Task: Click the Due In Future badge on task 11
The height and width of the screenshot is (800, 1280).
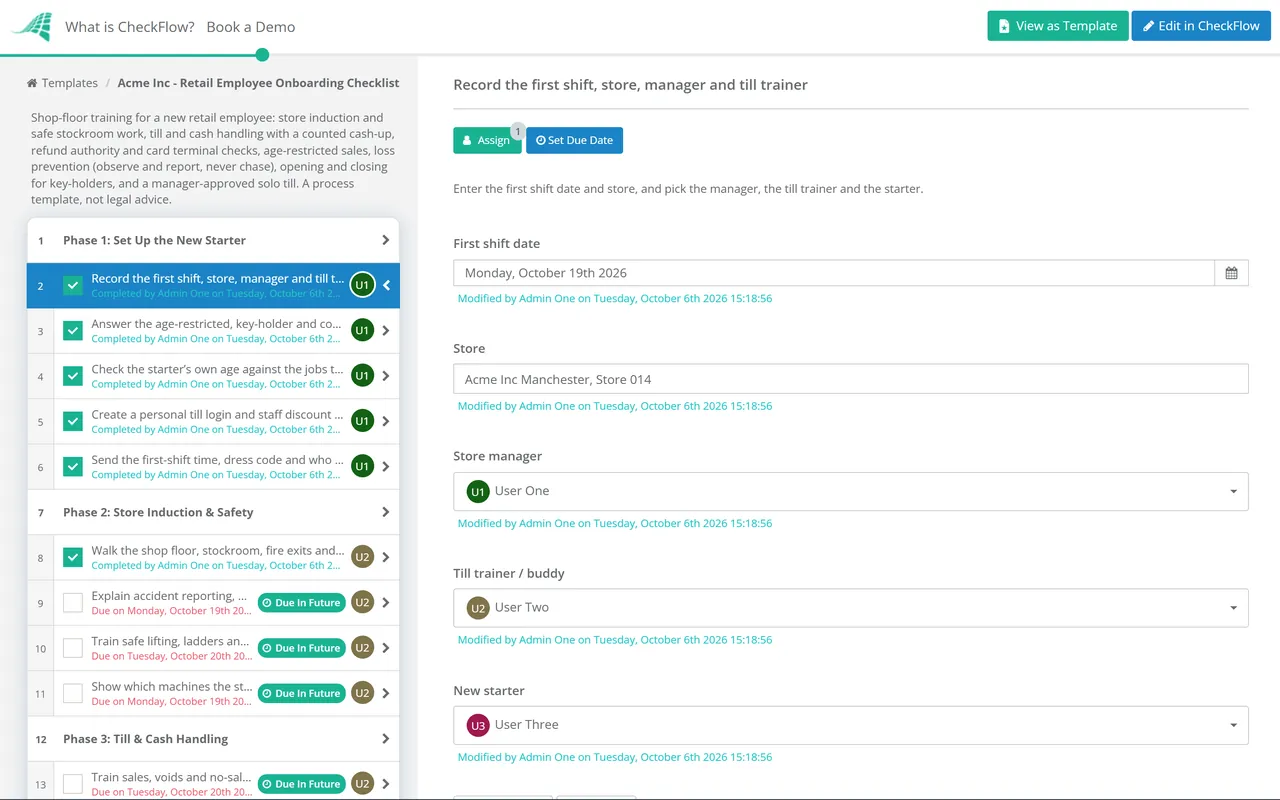Action: pyautogui.click(x=301, y=693)
